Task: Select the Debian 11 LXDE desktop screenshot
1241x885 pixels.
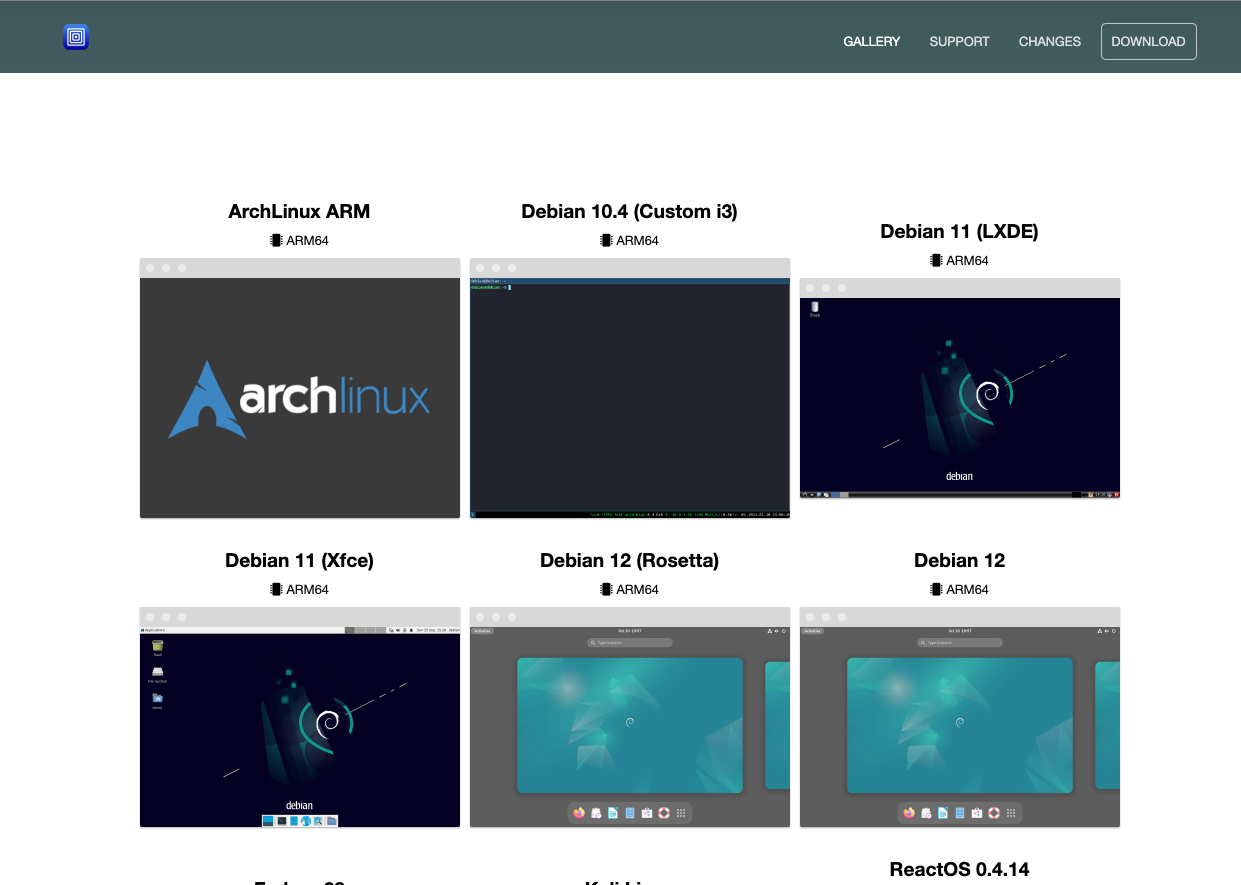Action: pos(959,397)
